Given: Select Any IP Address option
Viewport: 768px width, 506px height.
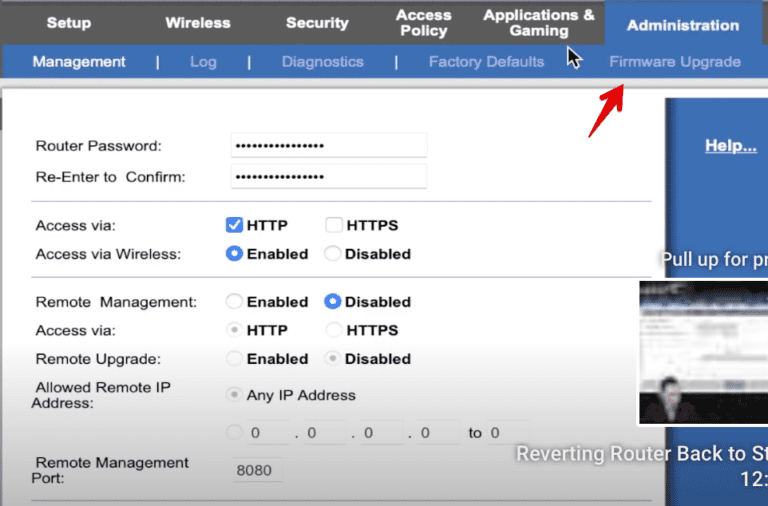Looking at the screenshot, I should coord(235,395).
